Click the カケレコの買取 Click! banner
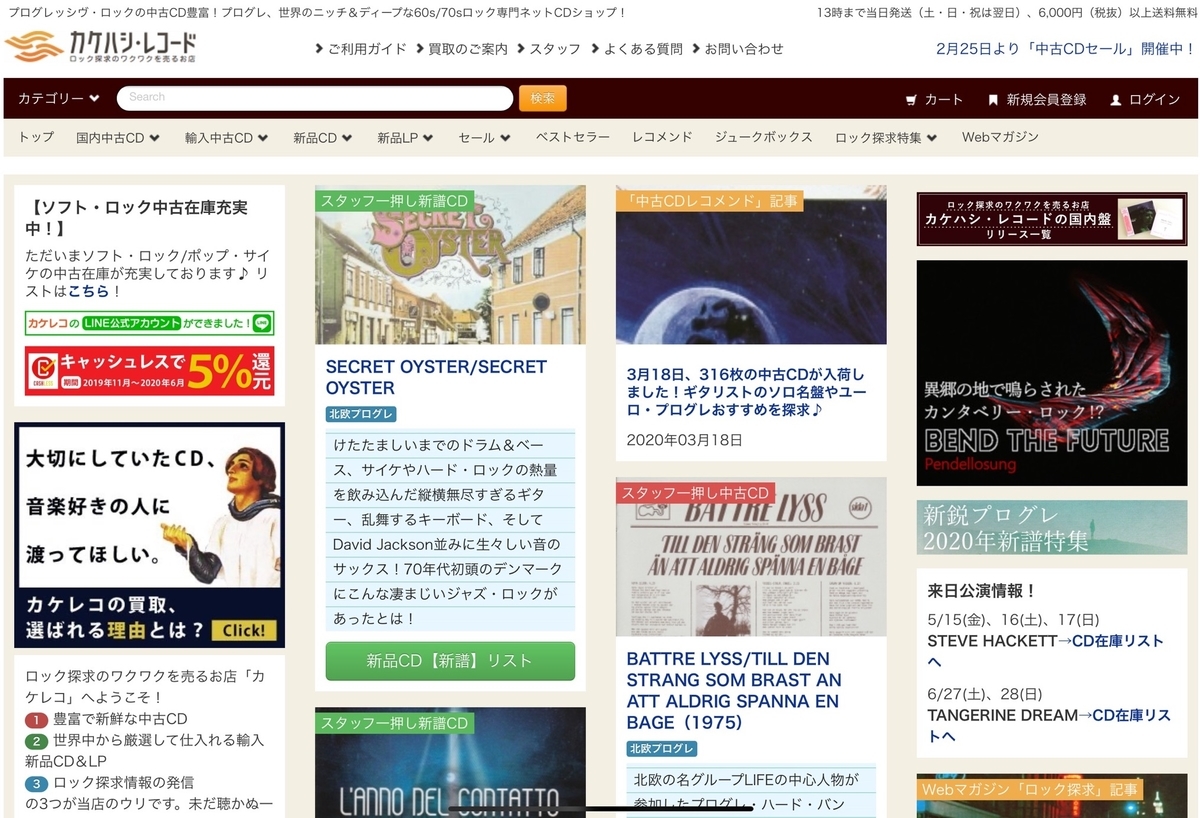The image size is (1200, 818). (x=150, y=535)
